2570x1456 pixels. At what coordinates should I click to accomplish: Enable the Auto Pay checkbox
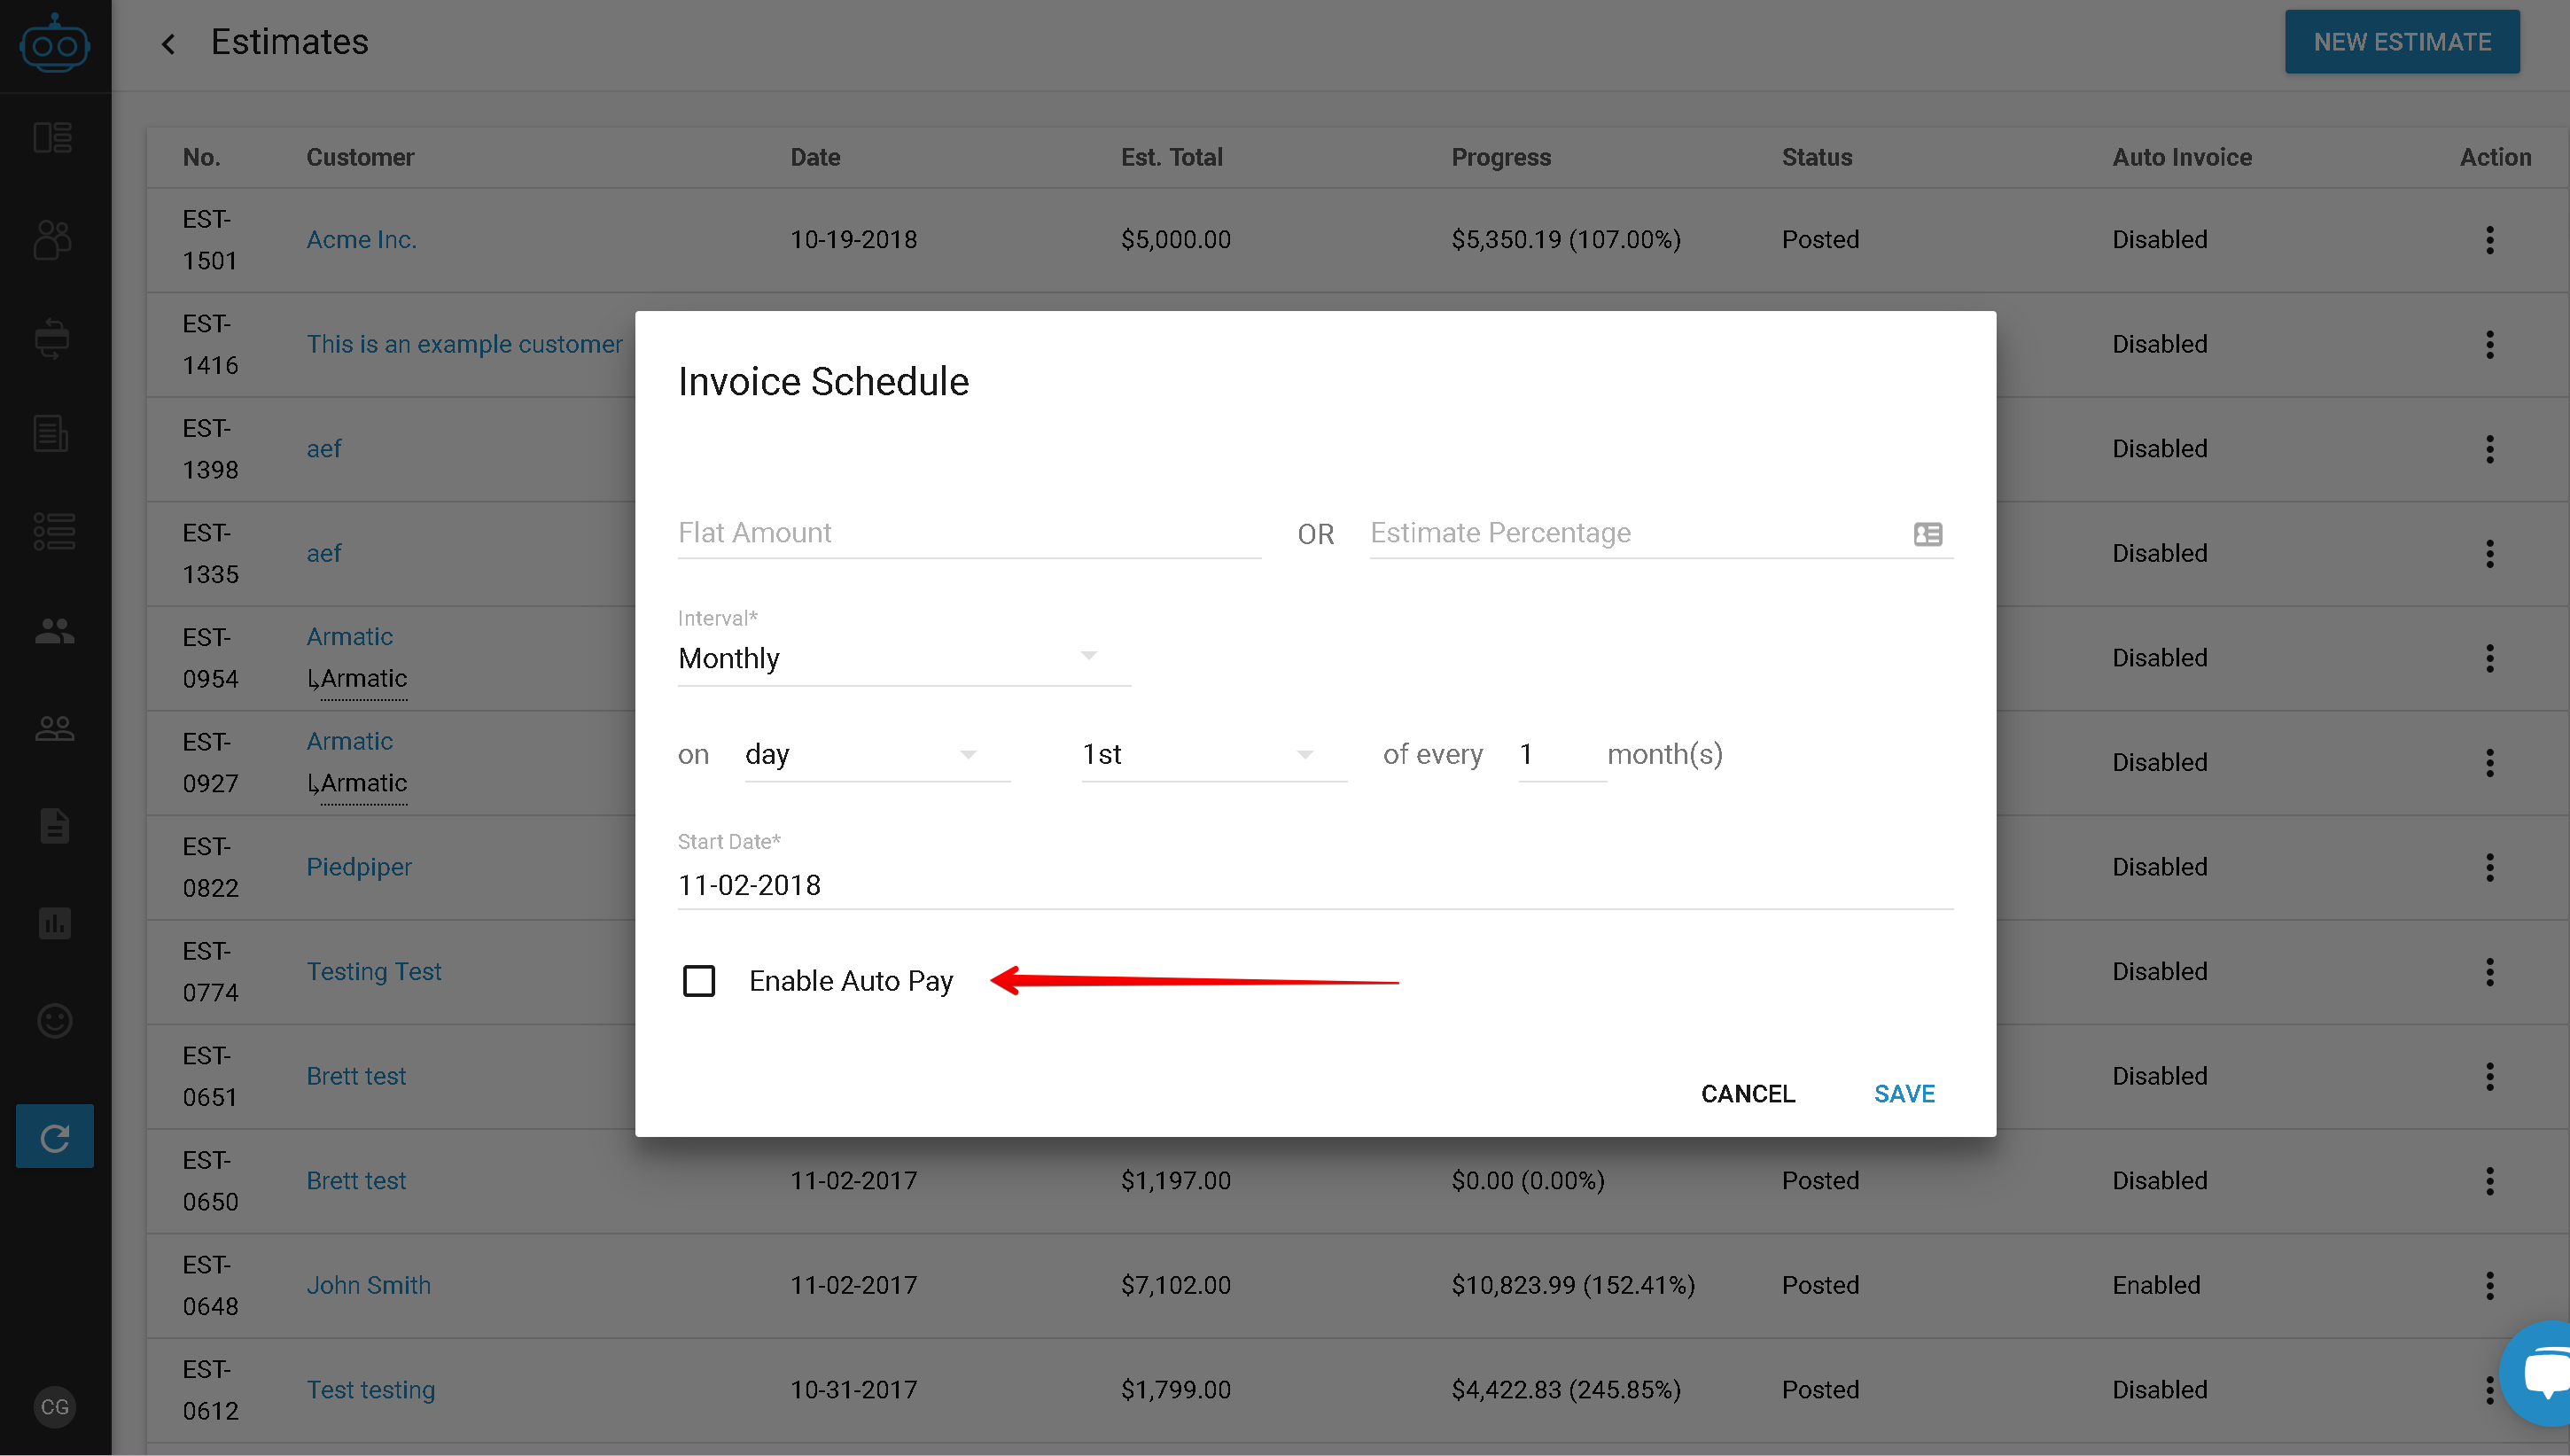point(699,981)
